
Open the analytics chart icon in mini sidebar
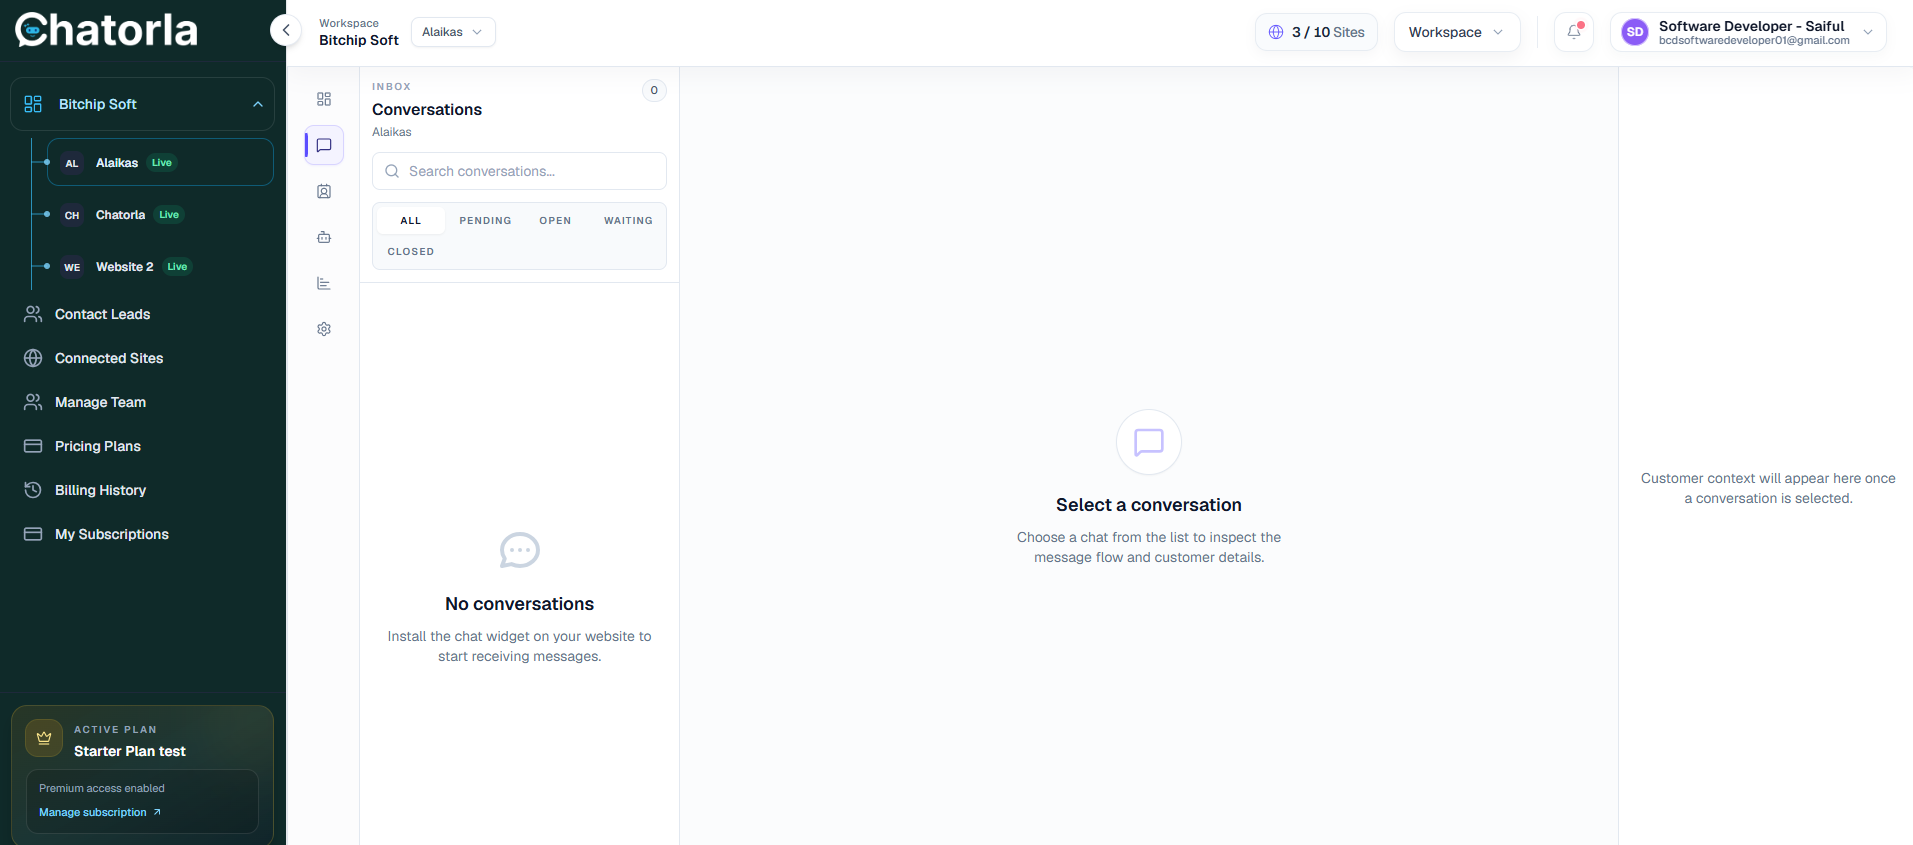324,283
